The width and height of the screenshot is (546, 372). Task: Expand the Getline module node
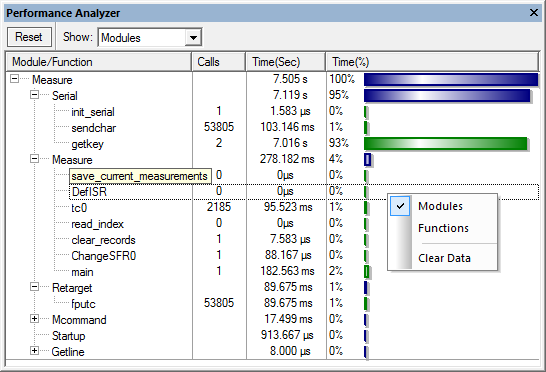click(x=34, y=351)
